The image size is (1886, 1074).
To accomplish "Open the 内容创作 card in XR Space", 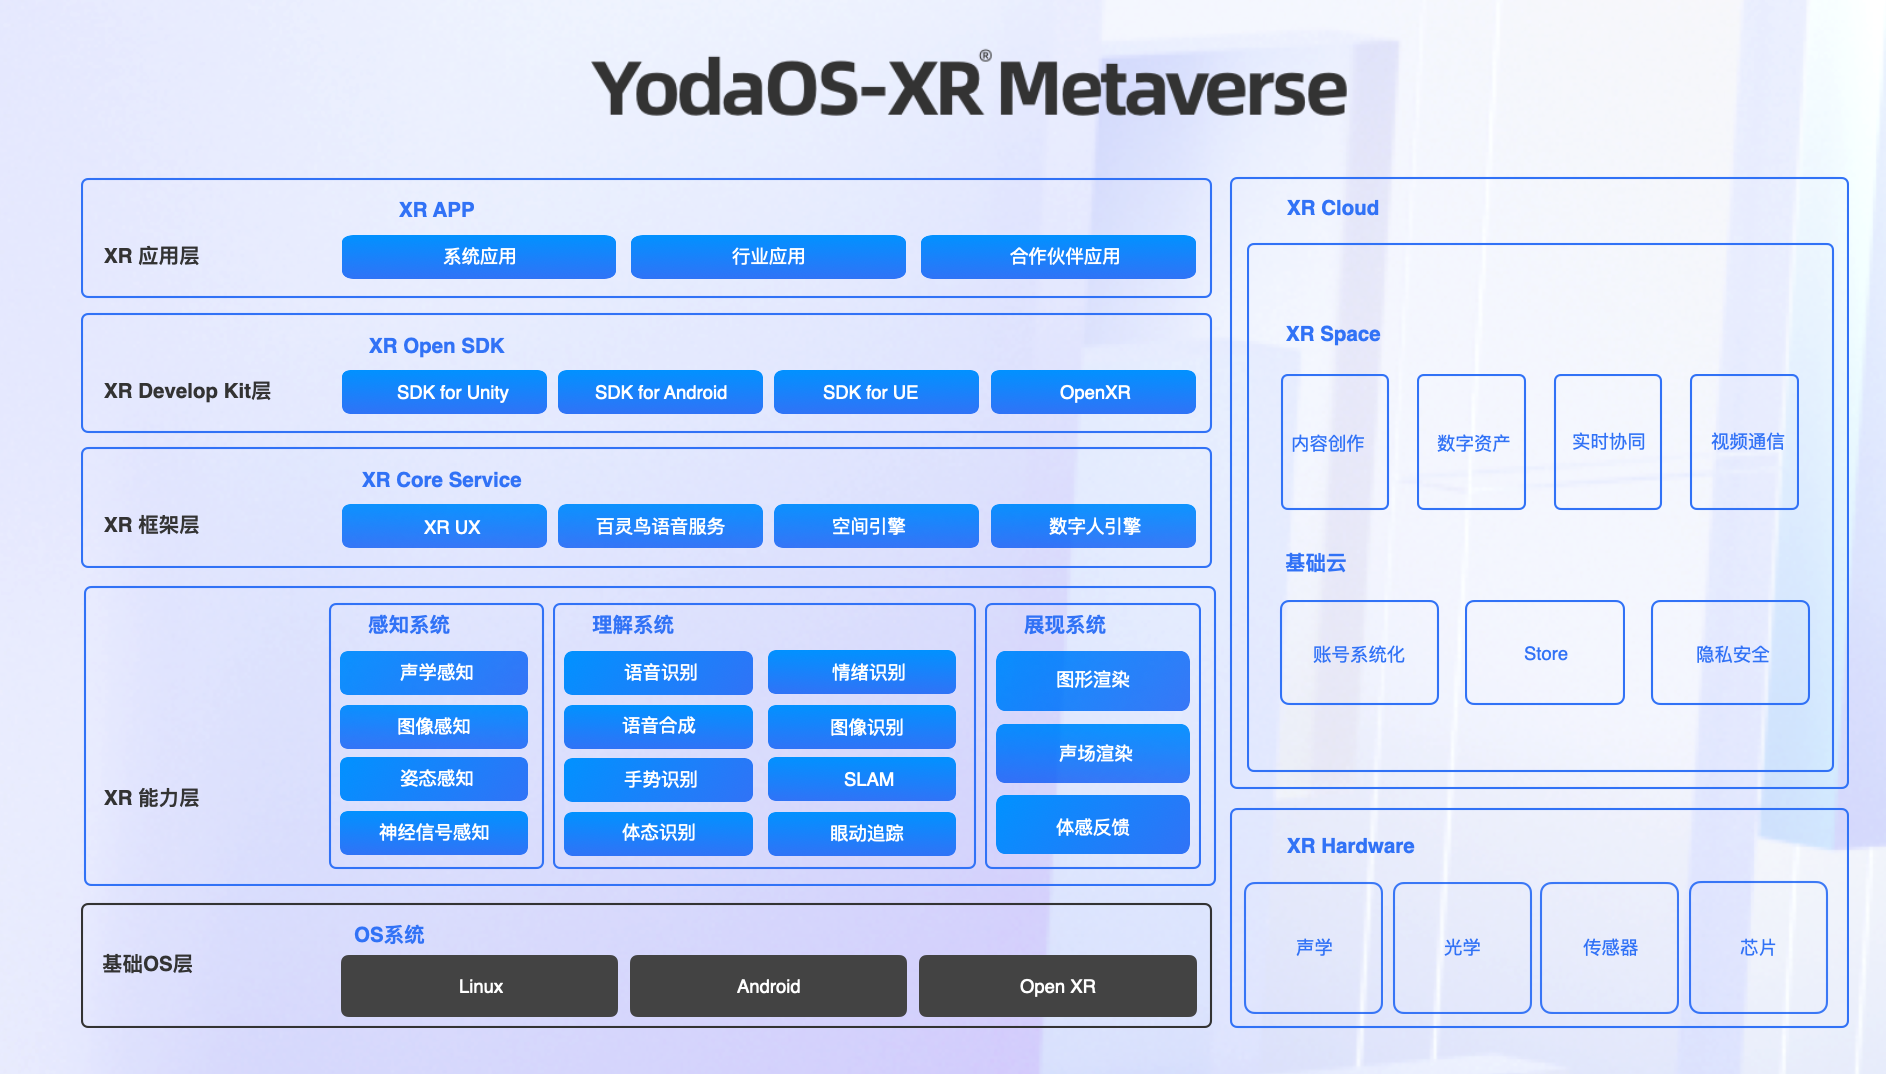I will point(1334,442).
